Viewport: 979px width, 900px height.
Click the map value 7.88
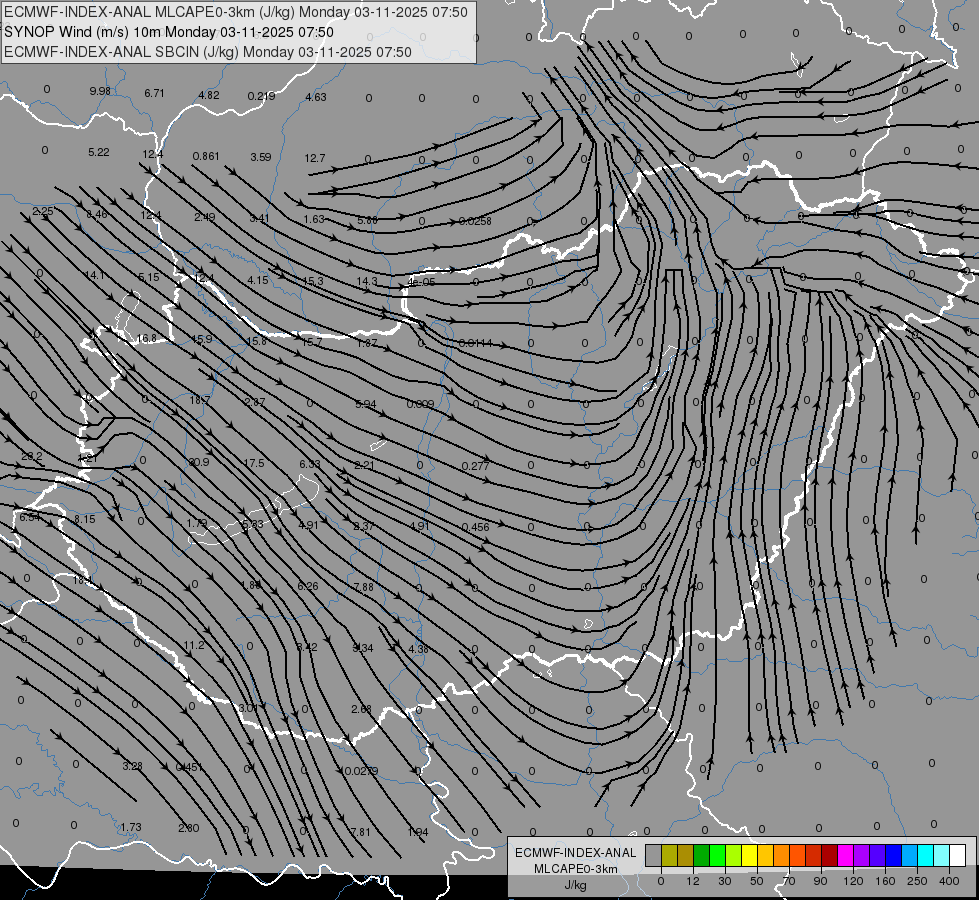coord(363,587)
